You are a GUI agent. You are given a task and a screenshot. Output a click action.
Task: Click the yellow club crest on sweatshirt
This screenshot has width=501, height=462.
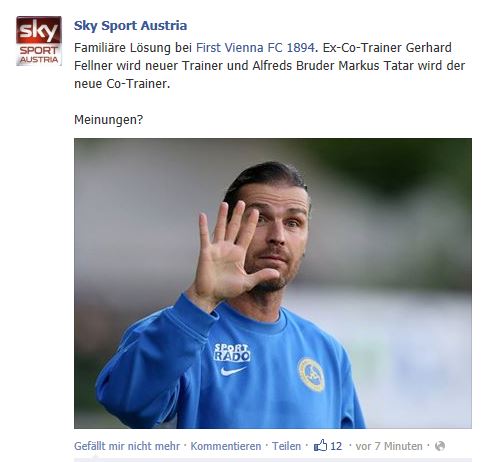coord(311,374)
